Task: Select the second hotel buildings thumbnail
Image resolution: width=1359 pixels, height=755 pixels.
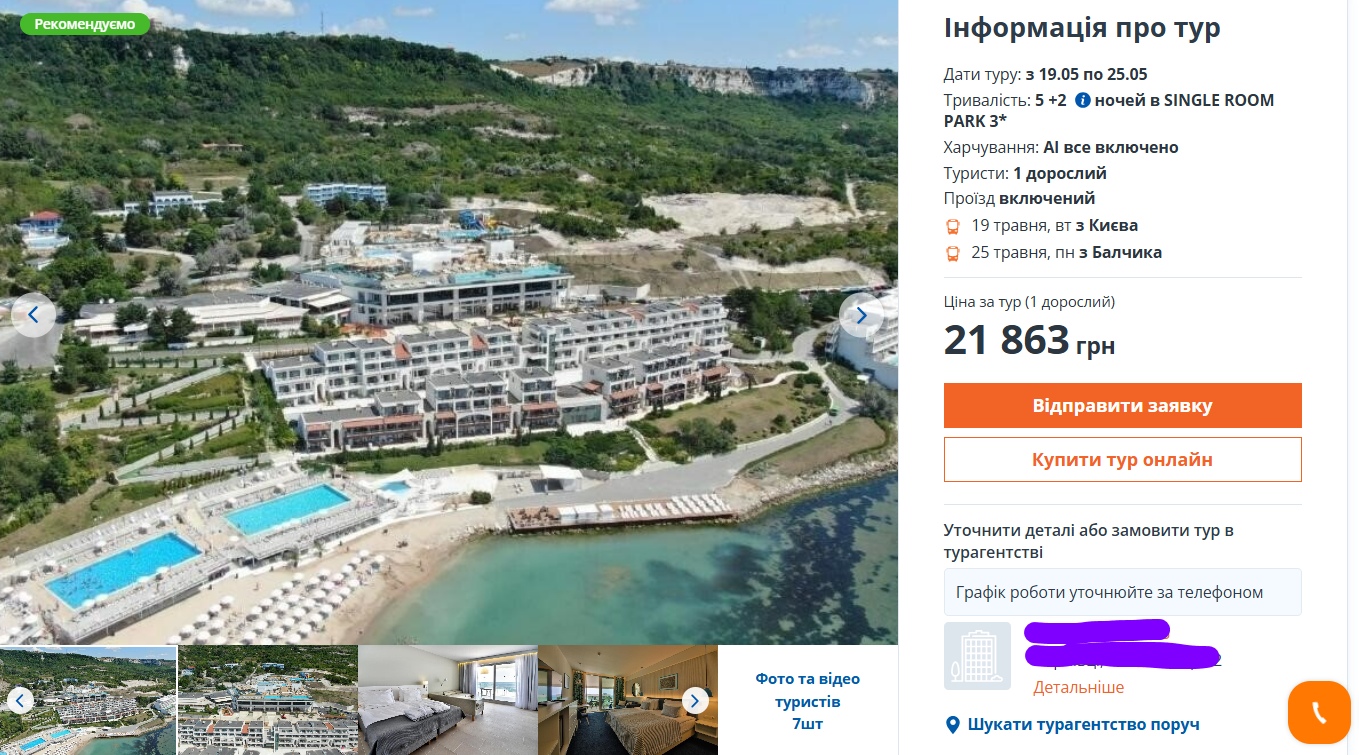Action: [267, 700]
